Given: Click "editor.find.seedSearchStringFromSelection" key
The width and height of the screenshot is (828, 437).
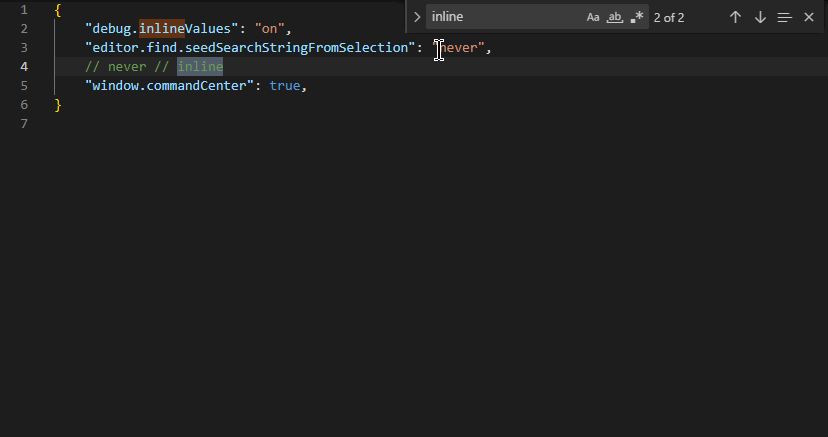Looking at the screenshot, I should pos(250,48).
